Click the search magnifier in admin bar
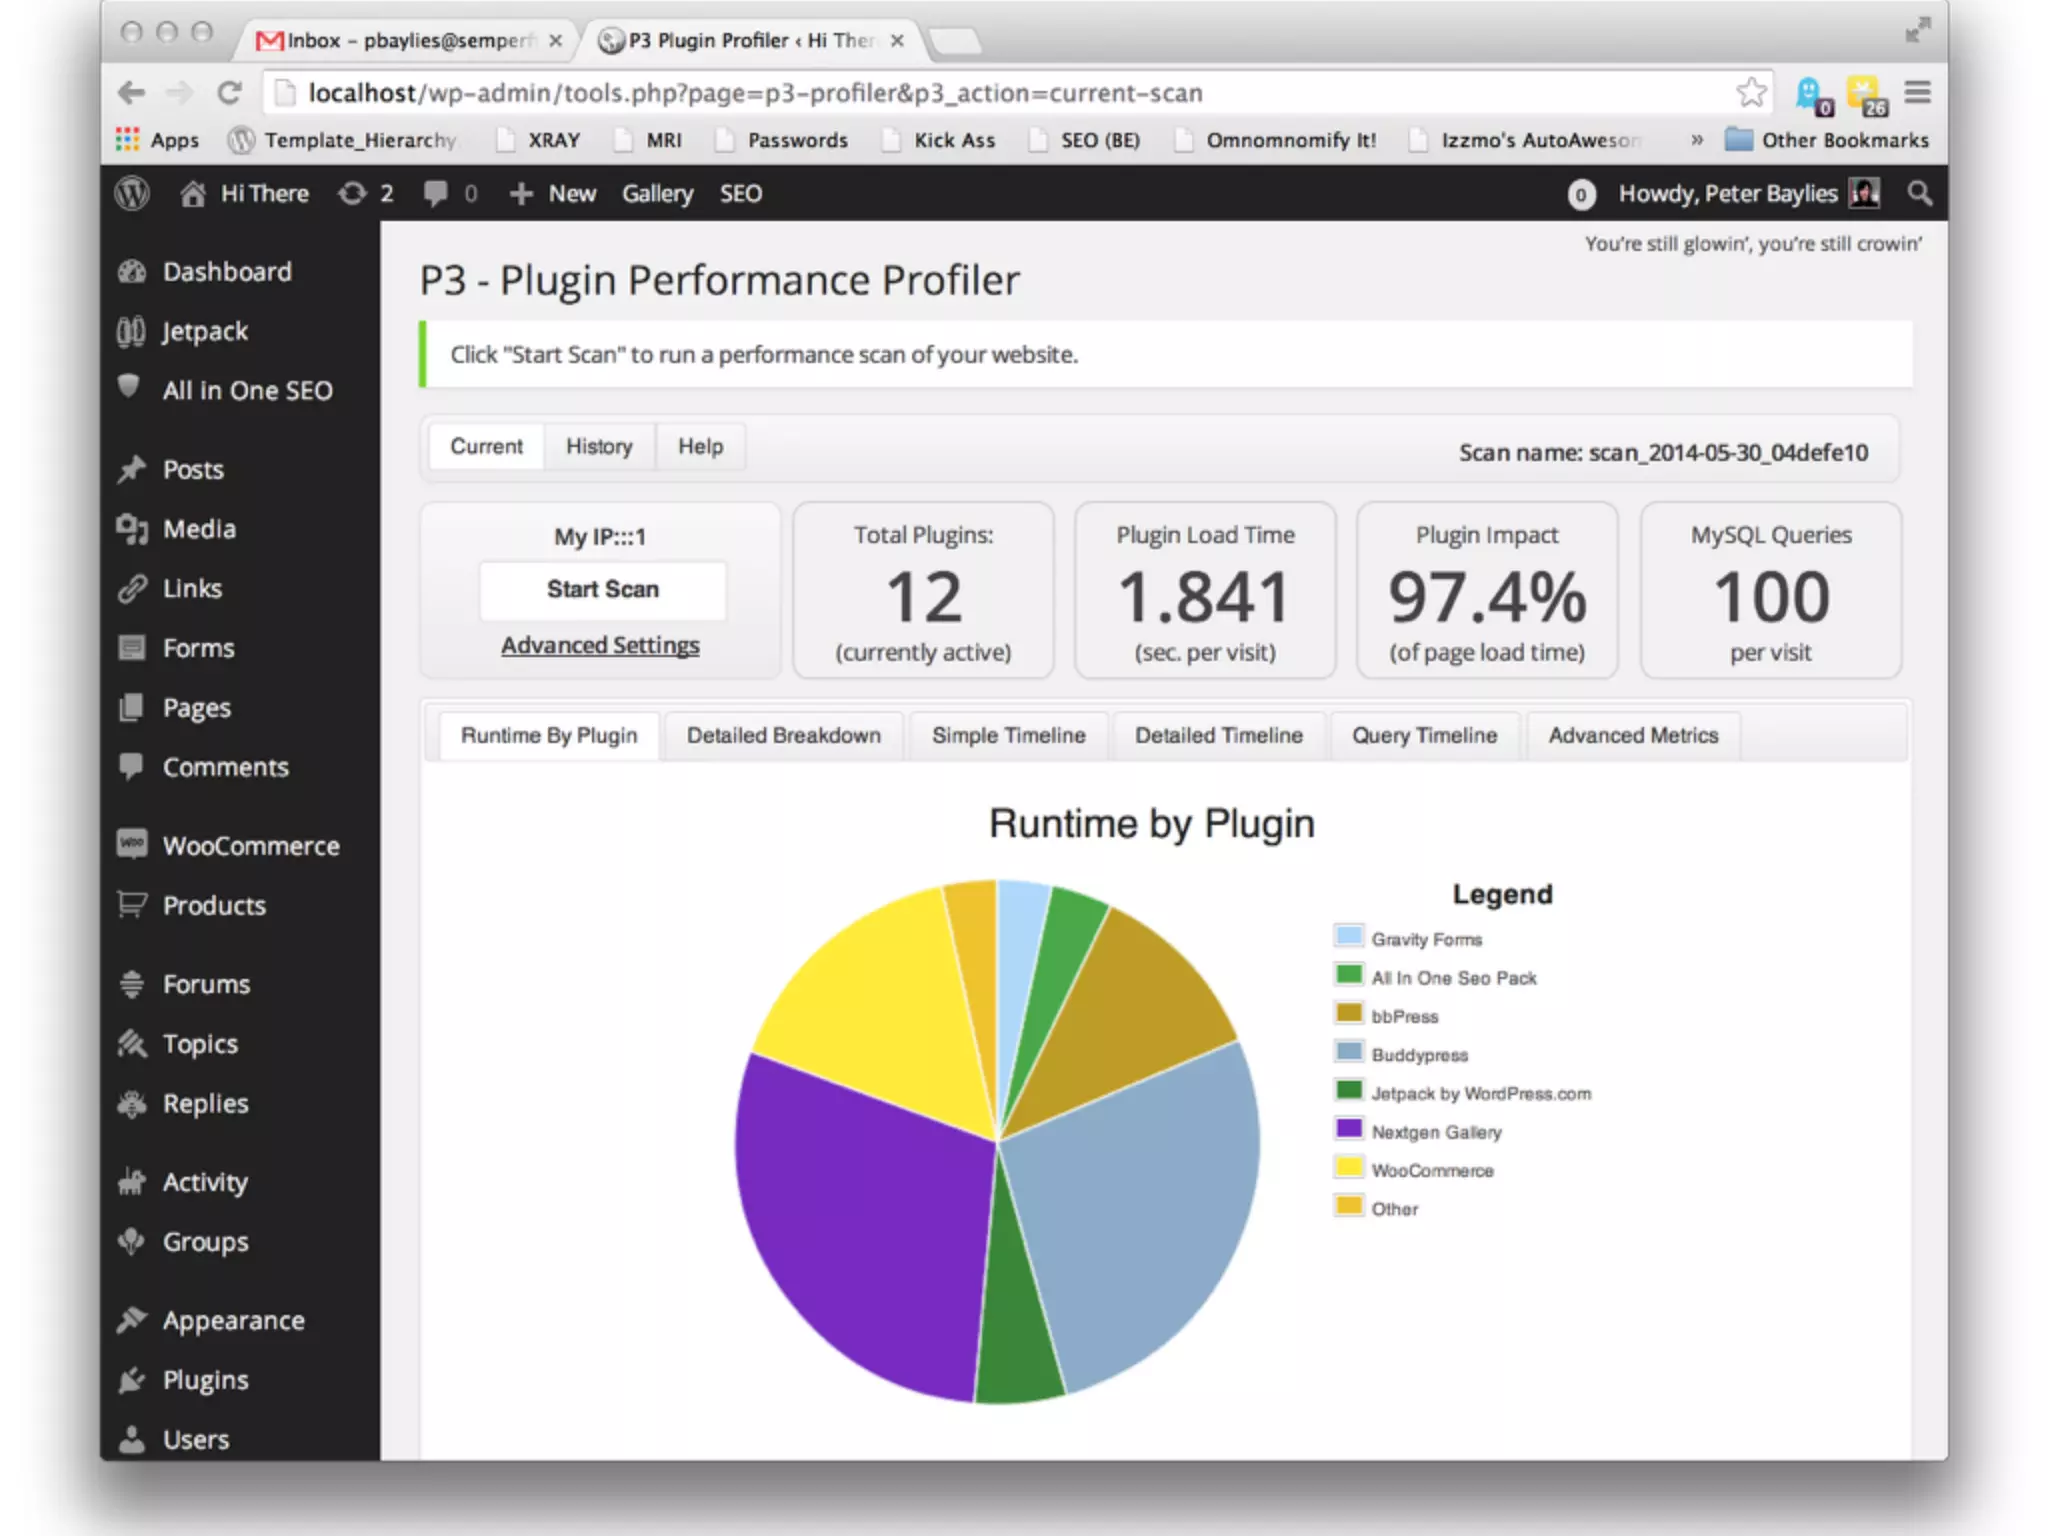 point(1919,193)
